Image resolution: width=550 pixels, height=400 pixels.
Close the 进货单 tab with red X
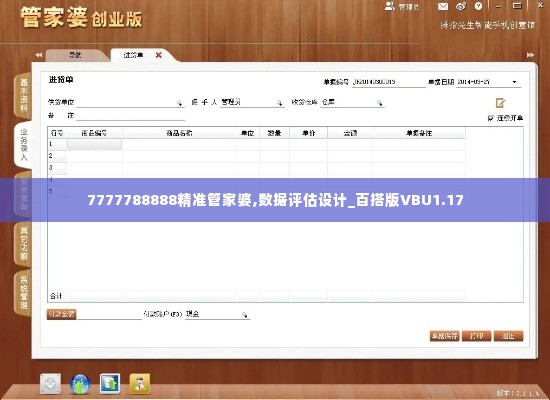(159, 55)
